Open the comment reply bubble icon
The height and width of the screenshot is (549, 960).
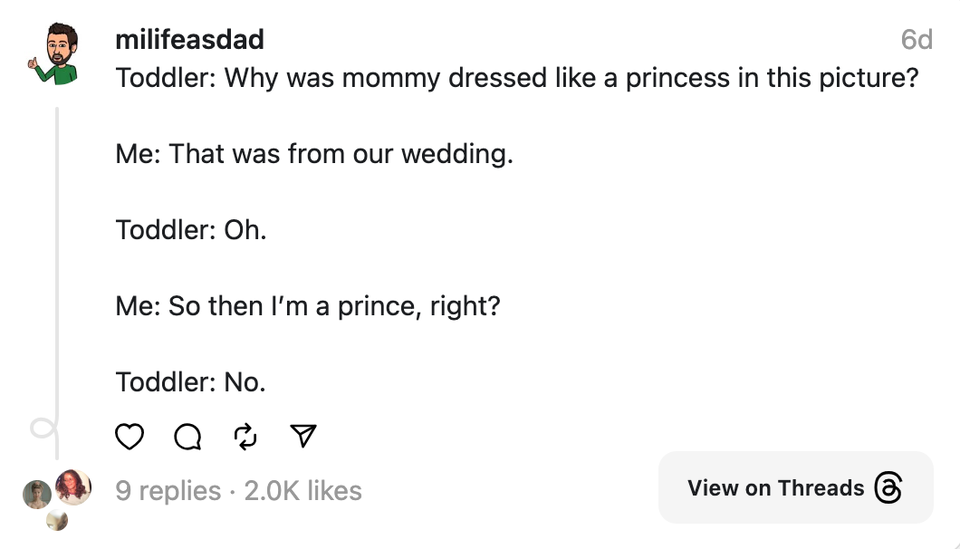(x=187, y=437)
